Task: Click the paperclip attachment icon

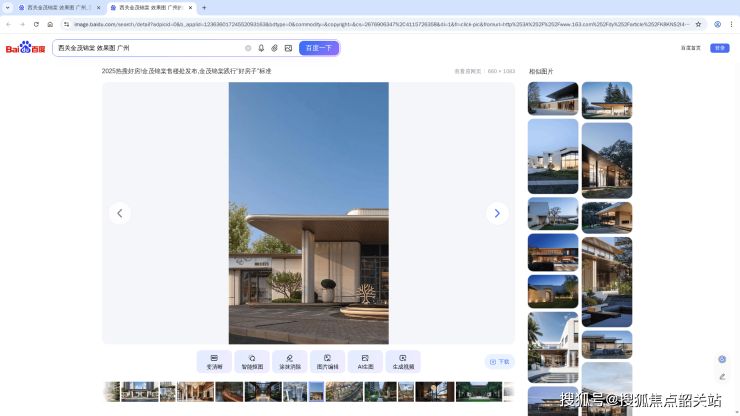Action: click(x=274, y=48)
